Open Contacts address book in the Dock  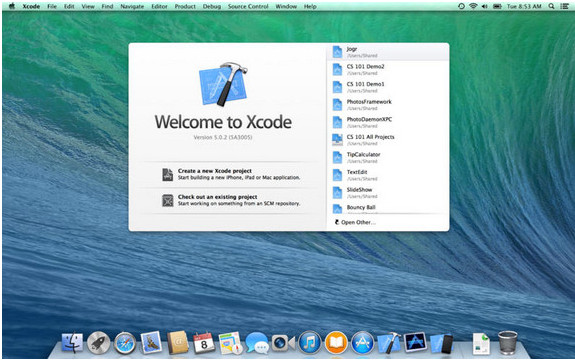178,343
